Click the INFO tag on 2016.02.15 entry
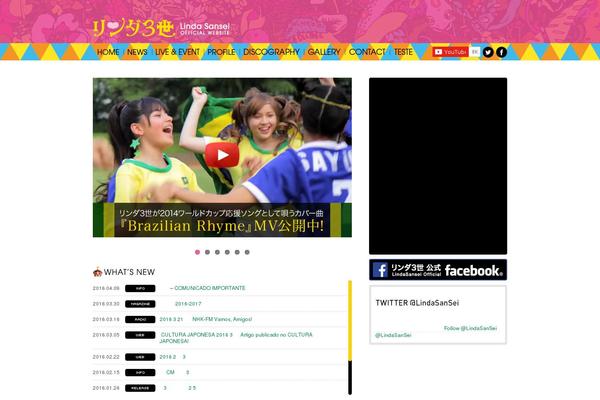The image size is (600, 400). pos(140,372)
